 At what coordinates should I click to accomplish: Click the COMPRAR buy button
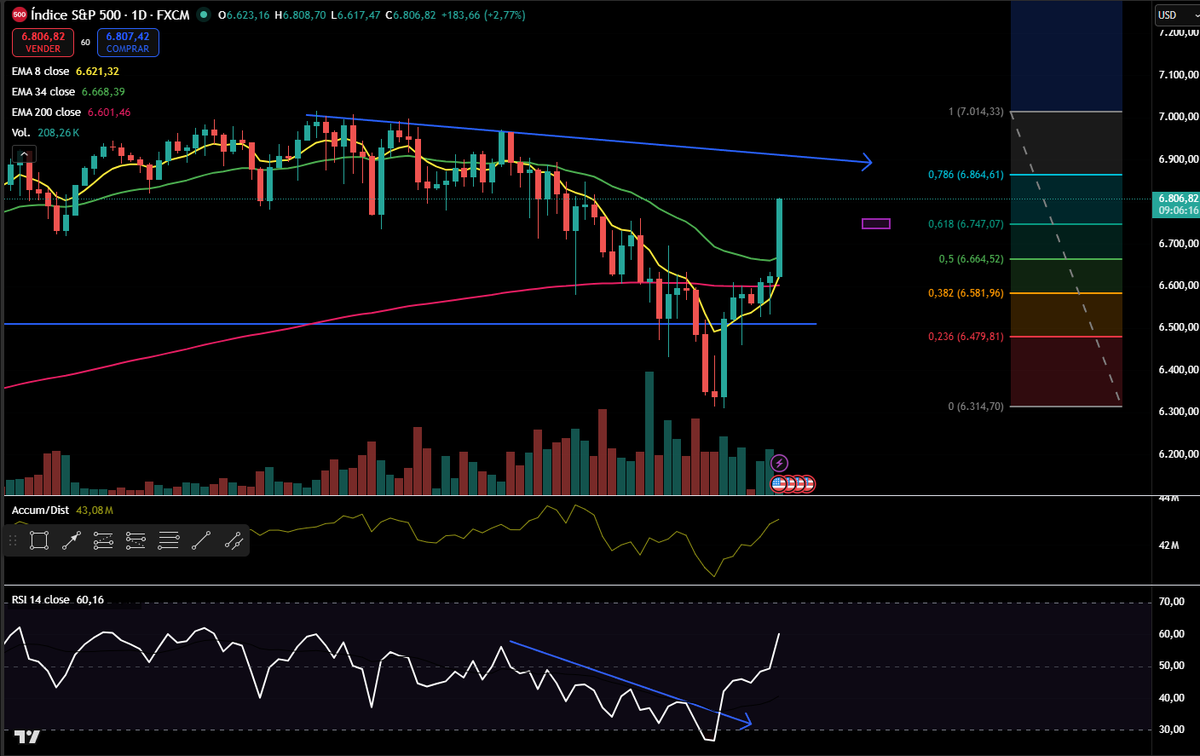tap(128, 43)
